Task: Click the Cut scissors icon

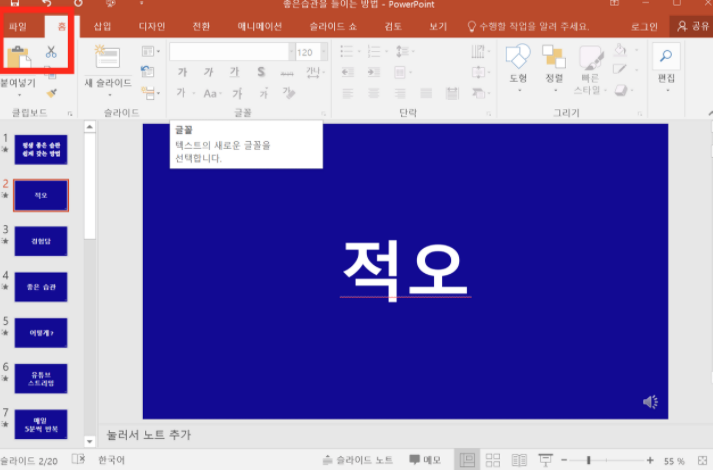Action: coord(51,52)
